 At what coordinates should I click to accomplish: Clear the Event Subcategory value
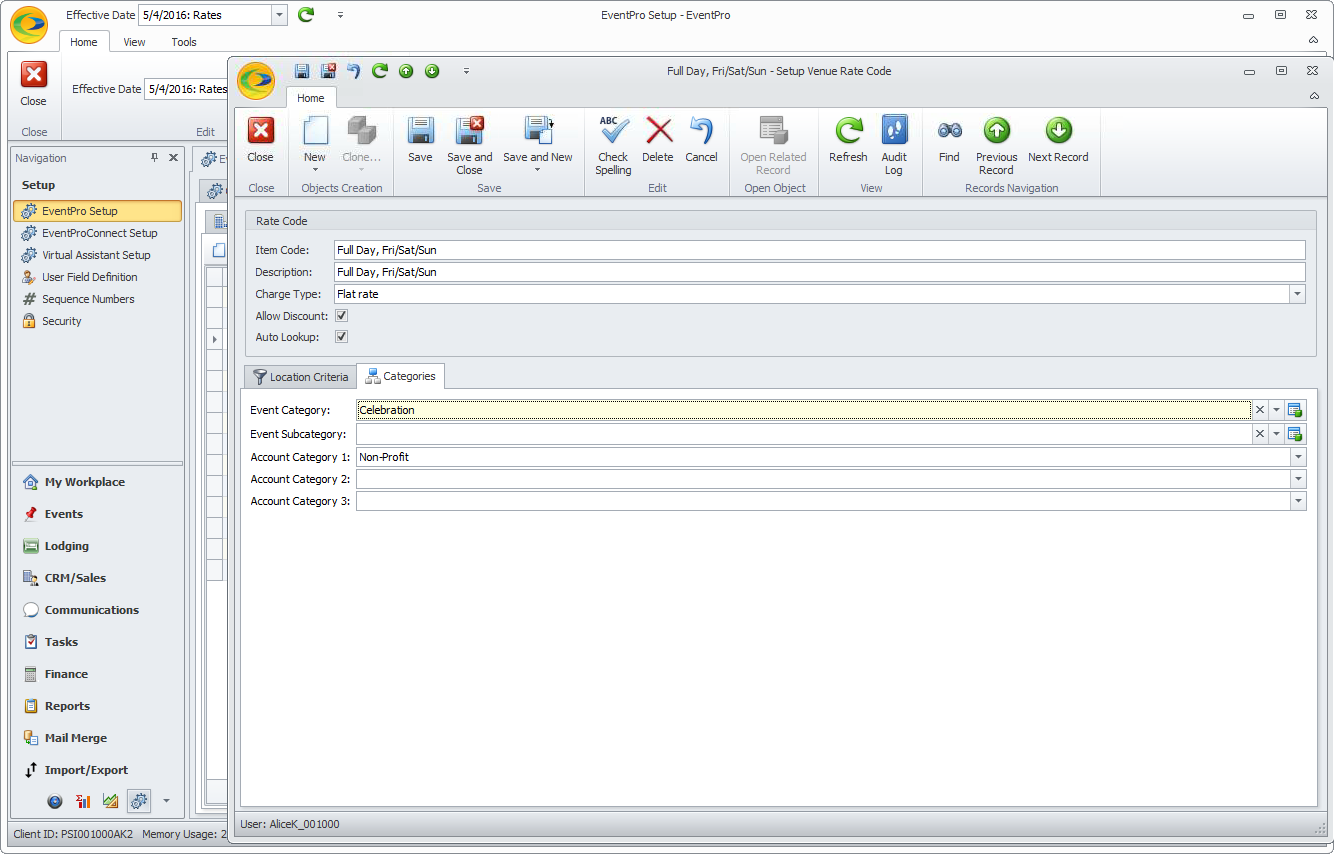pos(1260,434)
